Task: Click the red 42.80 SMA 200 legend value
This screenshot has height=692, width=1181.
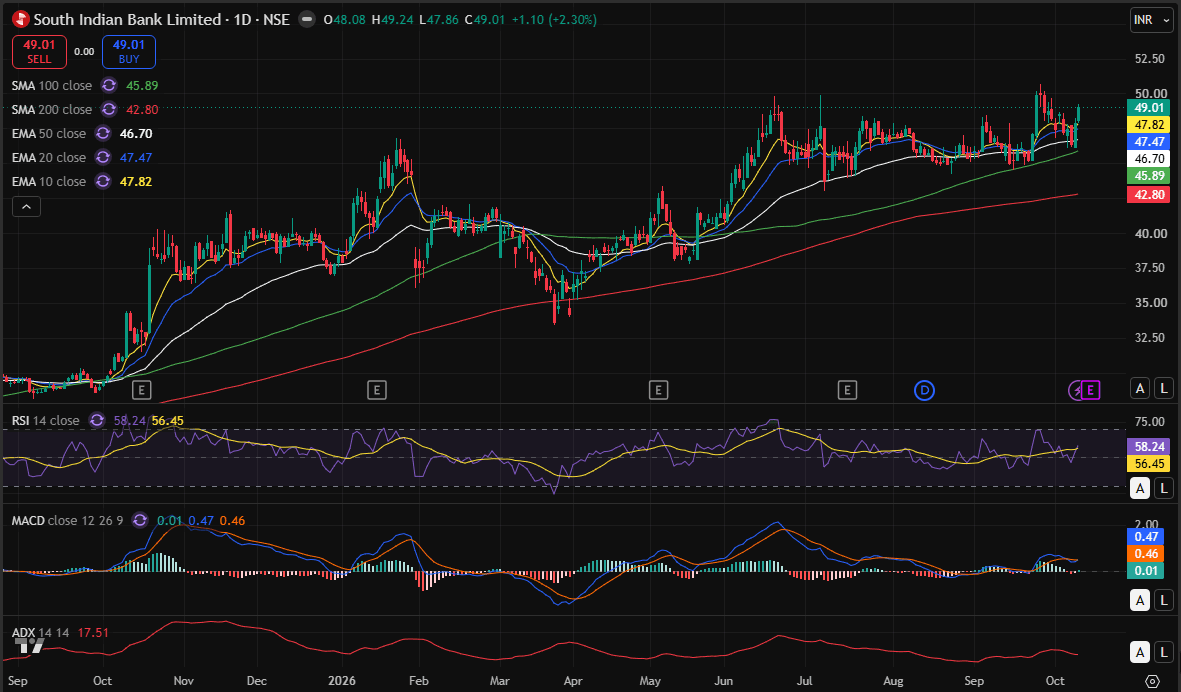Action: tap(142, 110)
